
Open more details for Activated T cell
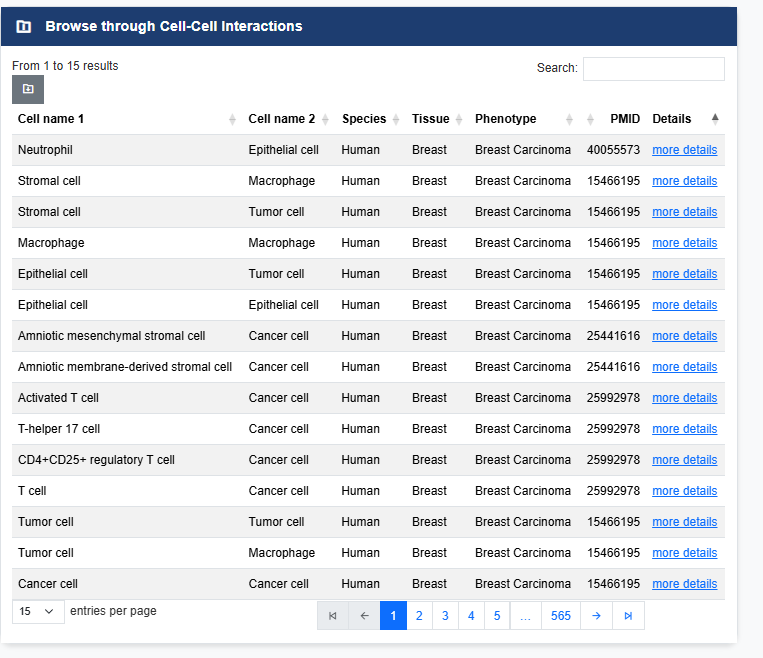(684, 398)
